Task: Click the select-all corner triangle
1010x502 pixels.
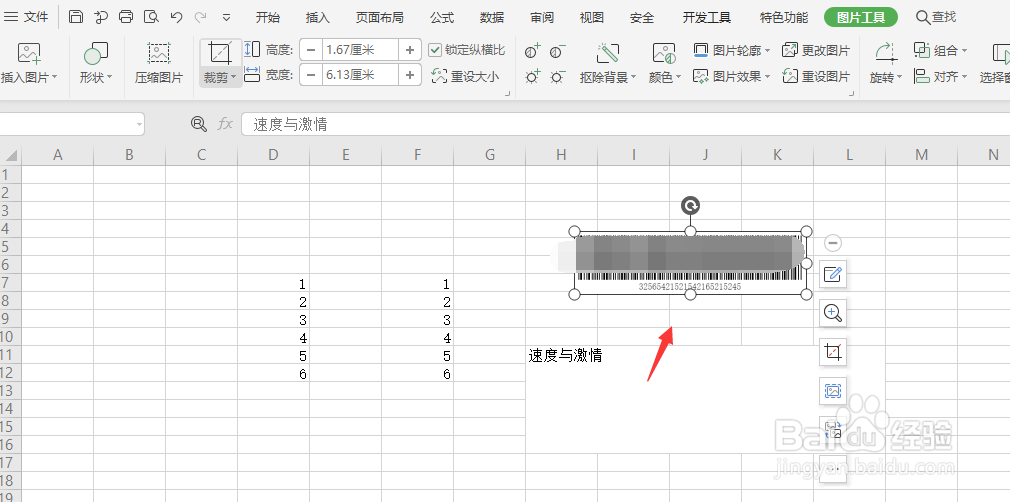Action: pos(11,155)
